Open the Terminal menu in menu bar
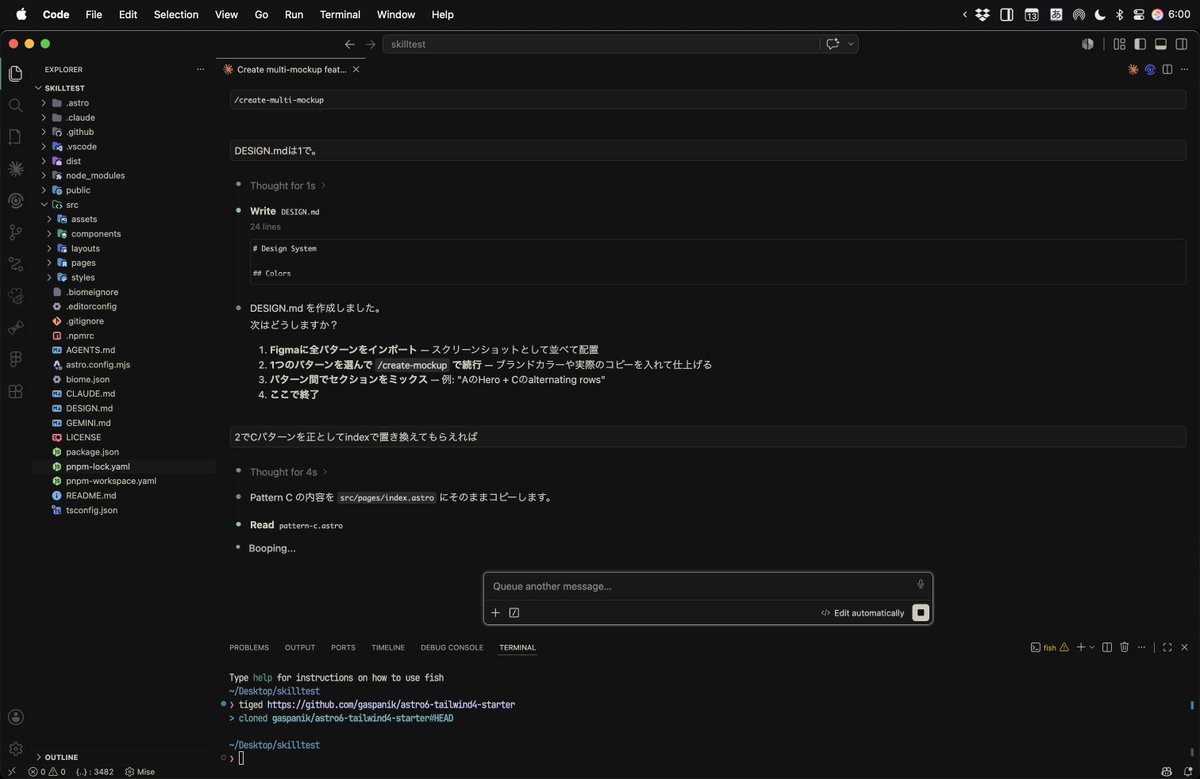This screenshot has height=779, width=1200. (340, 14)
